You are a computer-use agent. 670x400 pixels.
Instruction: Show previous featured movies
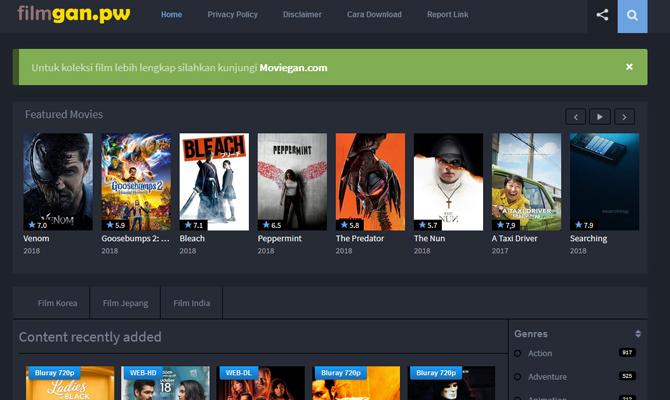pos(576,117)
